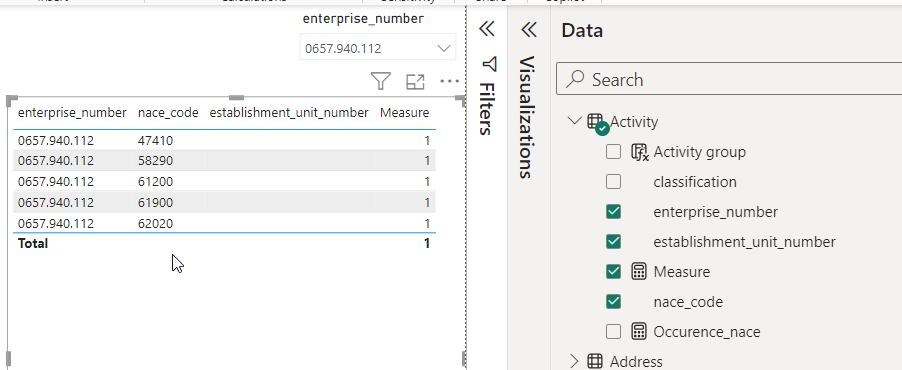This screenshot has height=370, width=902.
Task: Expand the Visualizations pane with double chevron
Action: [x=529, y=29]
